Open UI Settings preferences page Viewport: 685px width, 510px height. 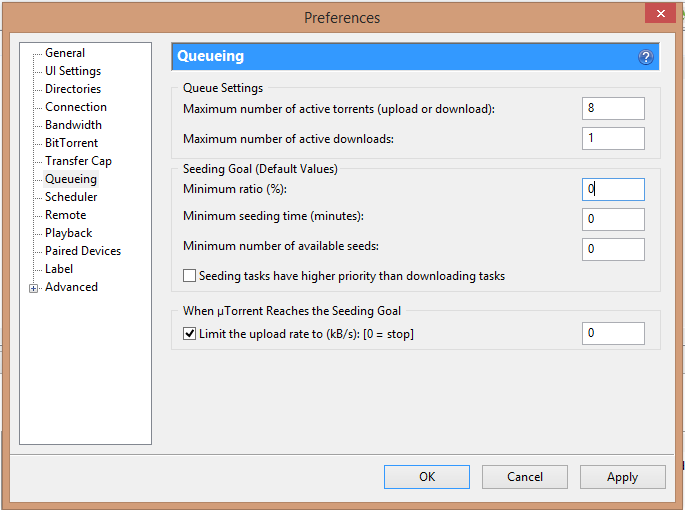[x=73, y=71]
